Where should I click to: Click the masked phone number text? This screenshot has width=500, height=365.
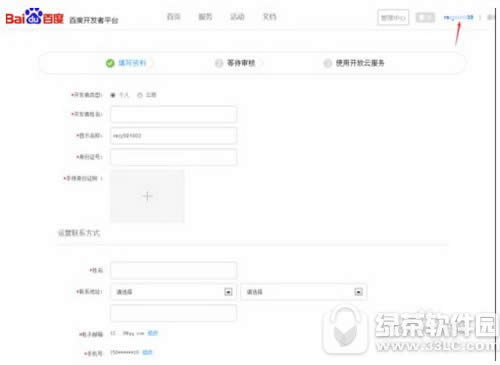[124, 352]
